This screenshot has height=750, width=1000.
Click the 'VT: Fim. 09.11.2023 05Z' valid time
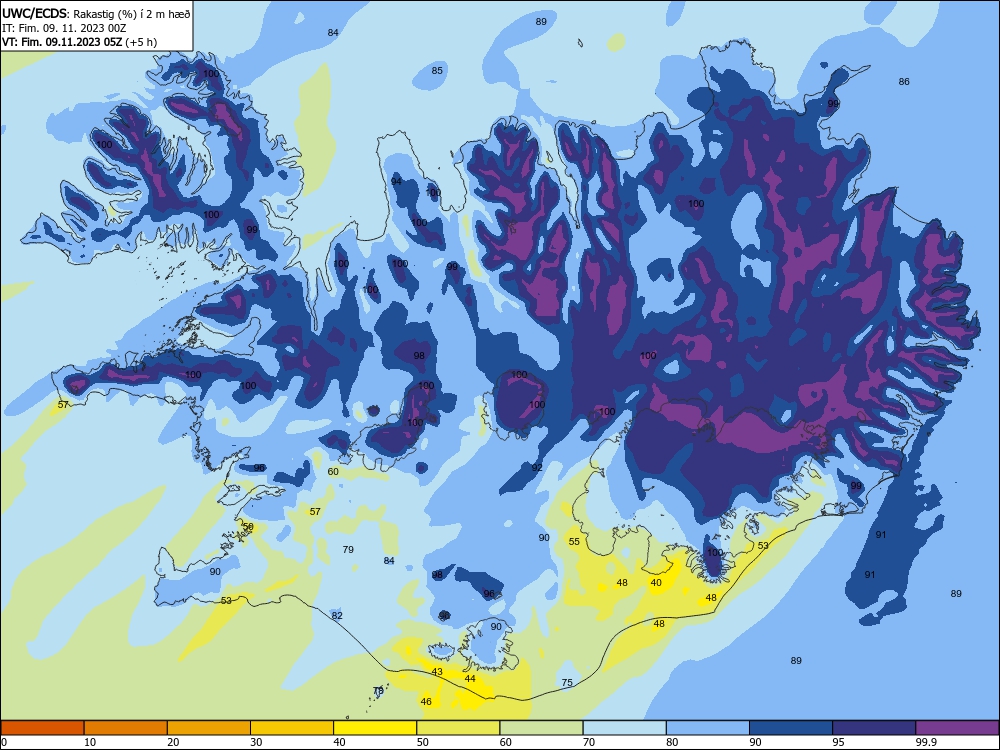tap(62, 42)
